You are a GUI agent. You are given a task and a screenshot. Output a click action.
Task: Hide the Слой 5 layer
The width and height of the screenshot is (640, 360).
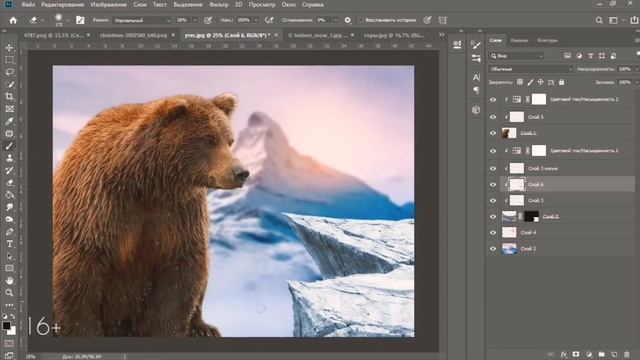coord(493,117)
